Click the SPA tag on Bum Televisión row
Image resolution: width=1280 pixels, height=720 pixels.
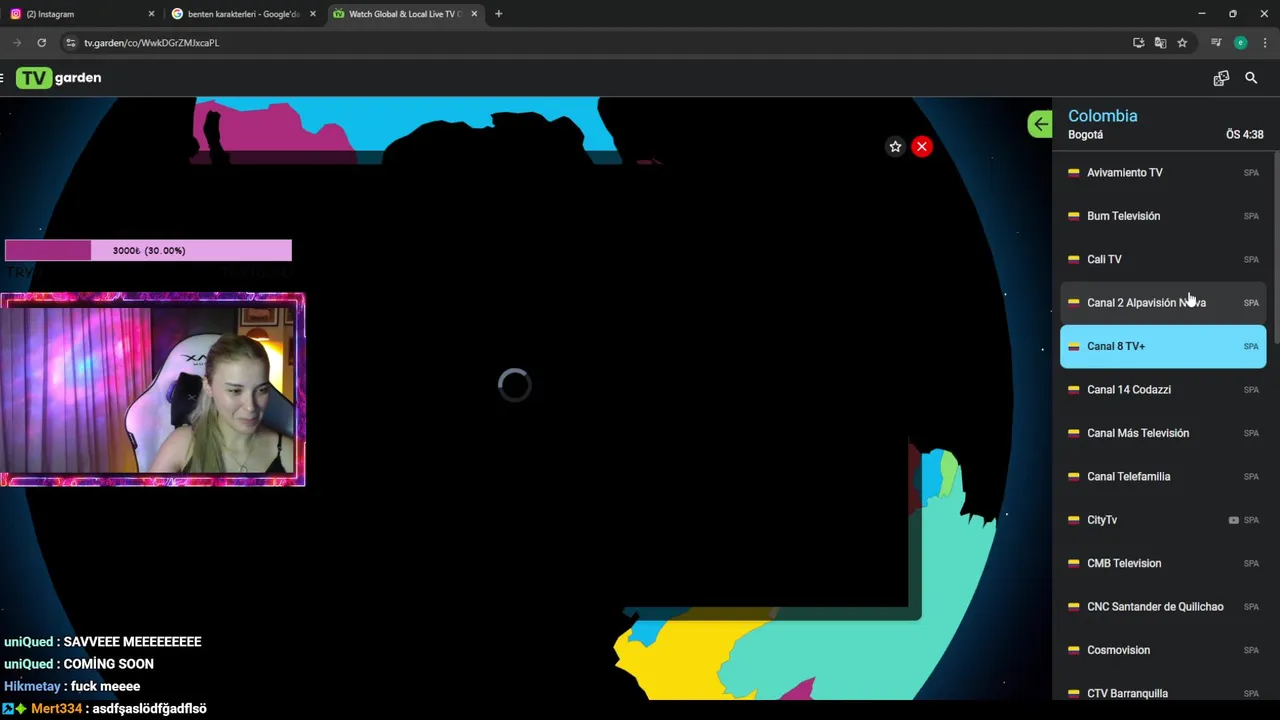[x=1251, y=216]
